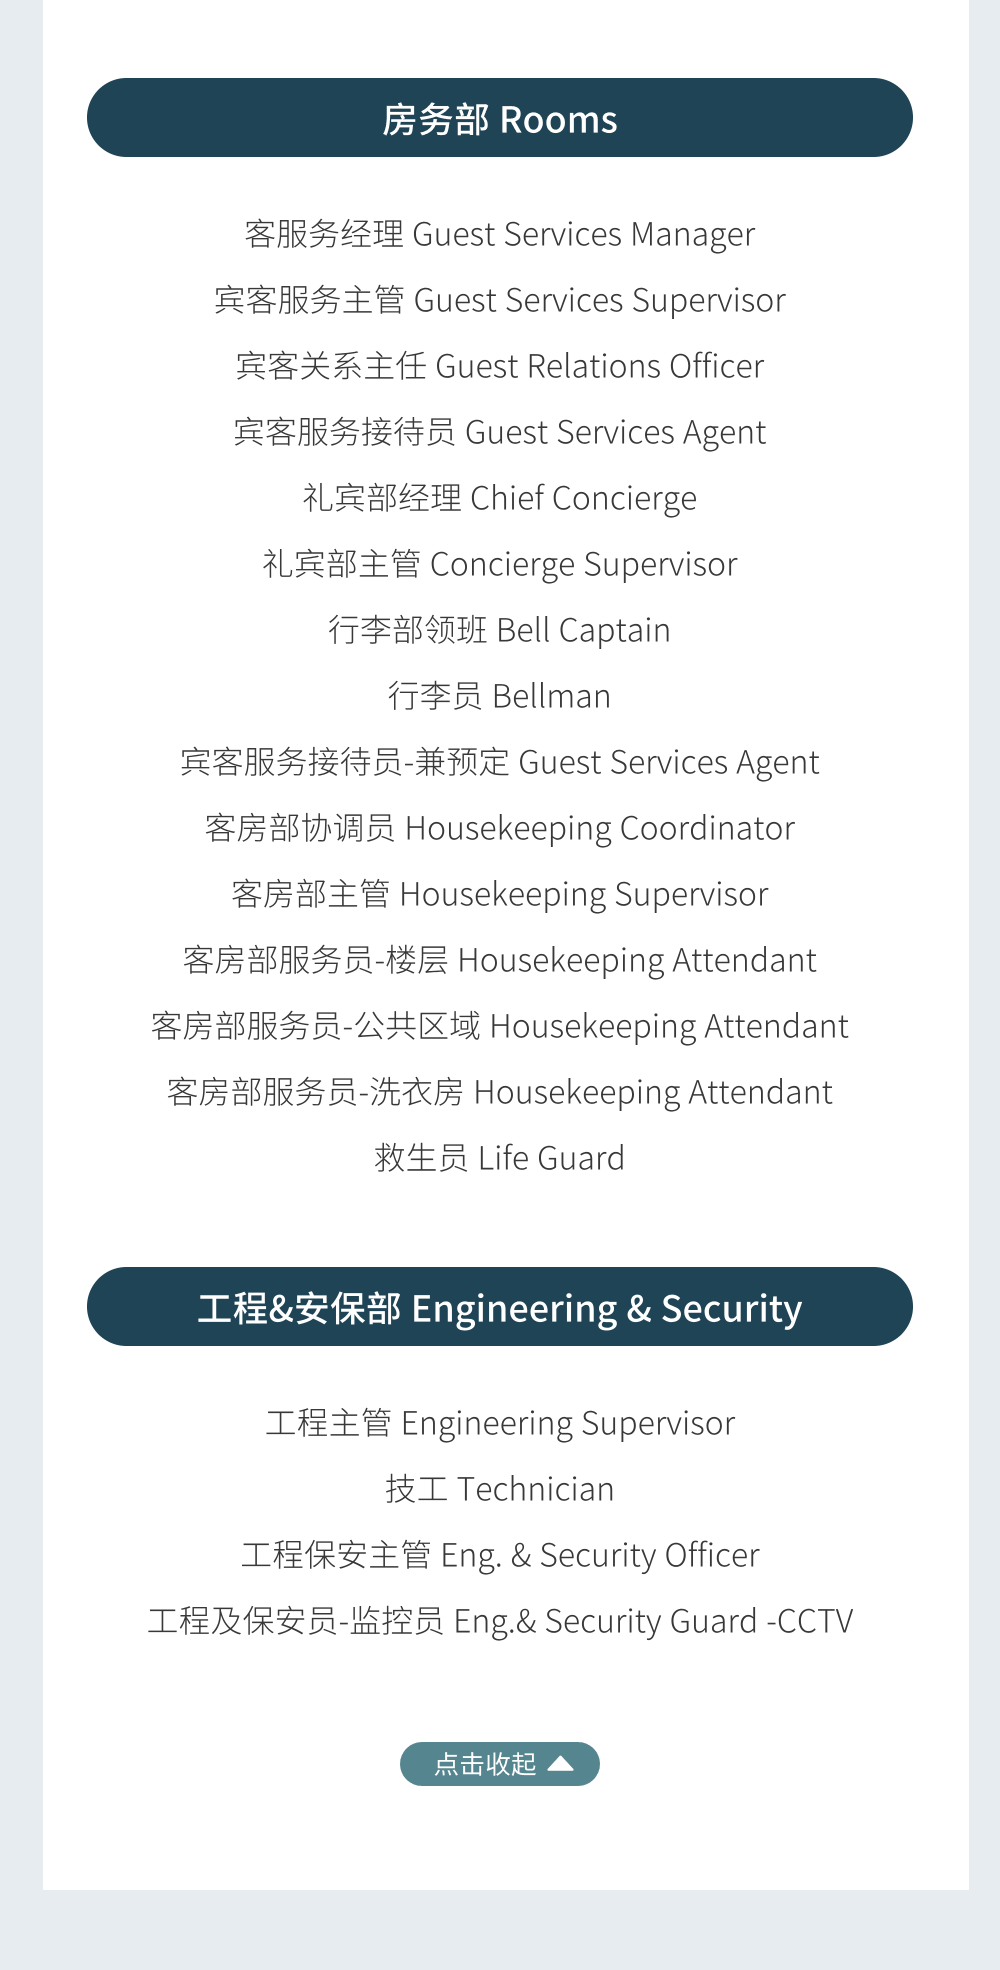Select the Bell Captain position
Viewport: 1000px width, 1970px height.
(x=500, y=631)
